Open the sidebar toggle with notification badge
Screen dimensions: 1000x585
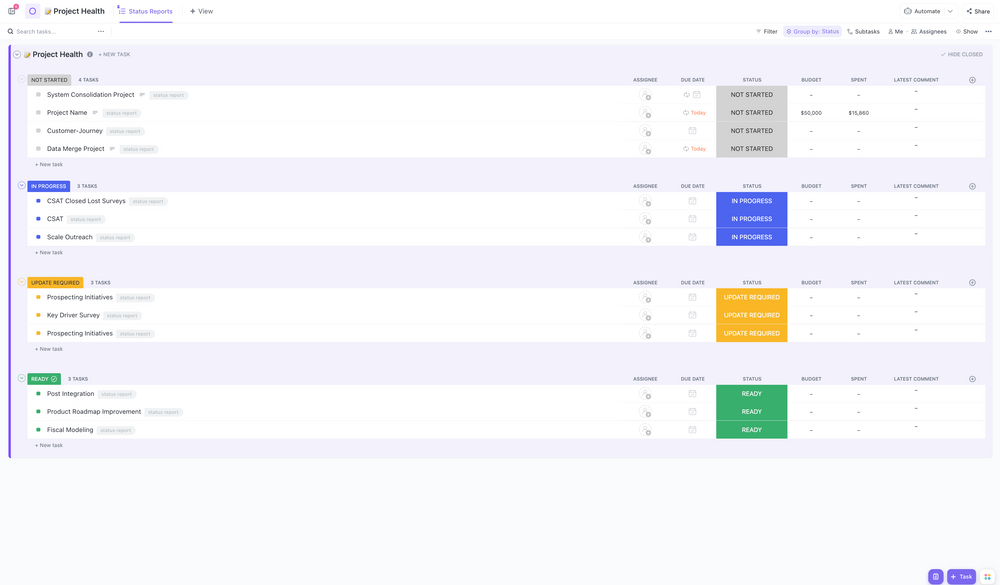(x=12, y=11)
